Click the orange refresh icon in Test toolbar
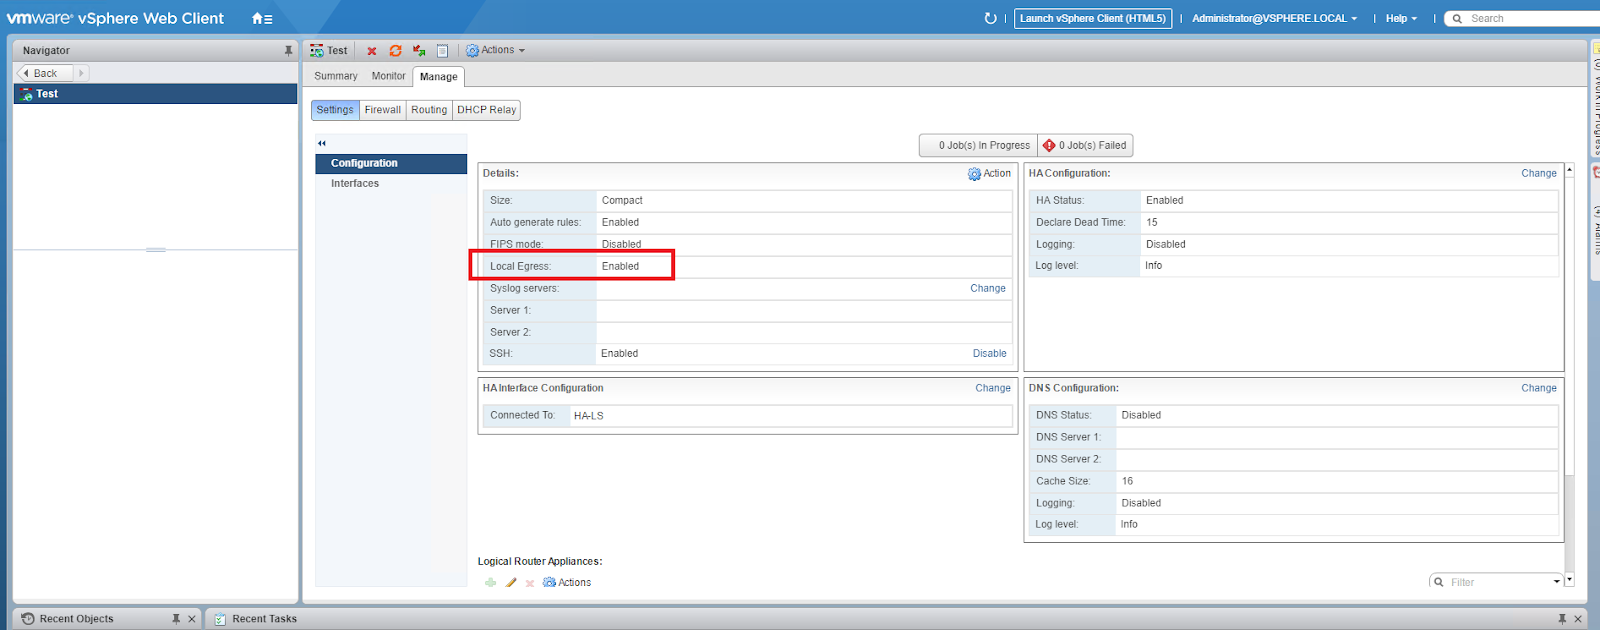This screenshot has height=630, width=1600. tap(395, 51)
